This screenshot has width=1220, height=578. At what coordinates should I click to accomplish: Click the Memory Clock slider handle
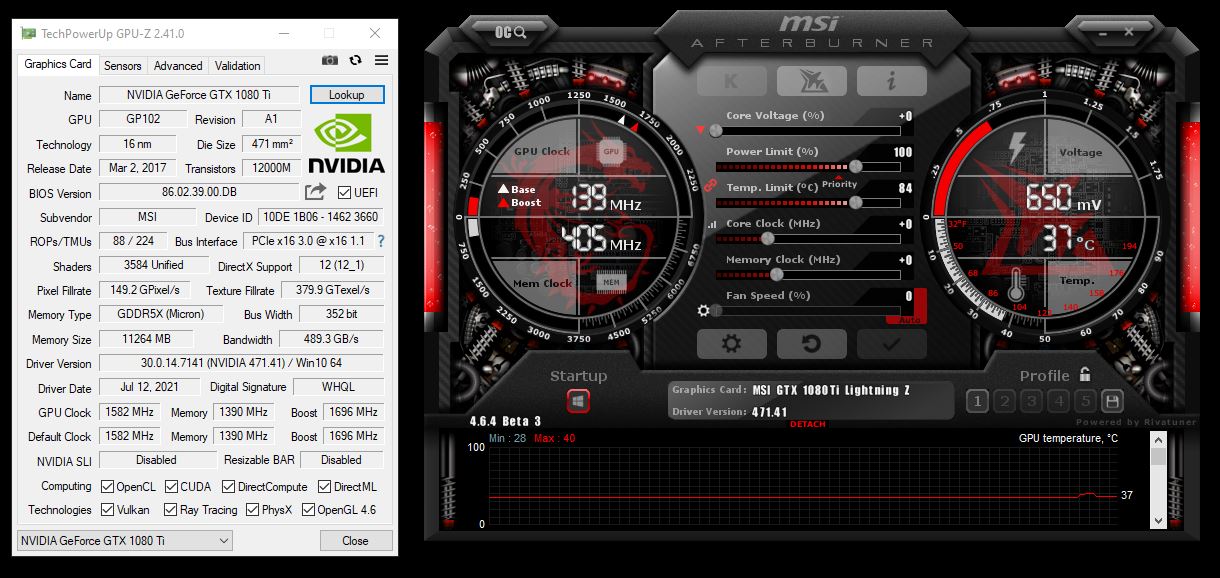point(776,274)
